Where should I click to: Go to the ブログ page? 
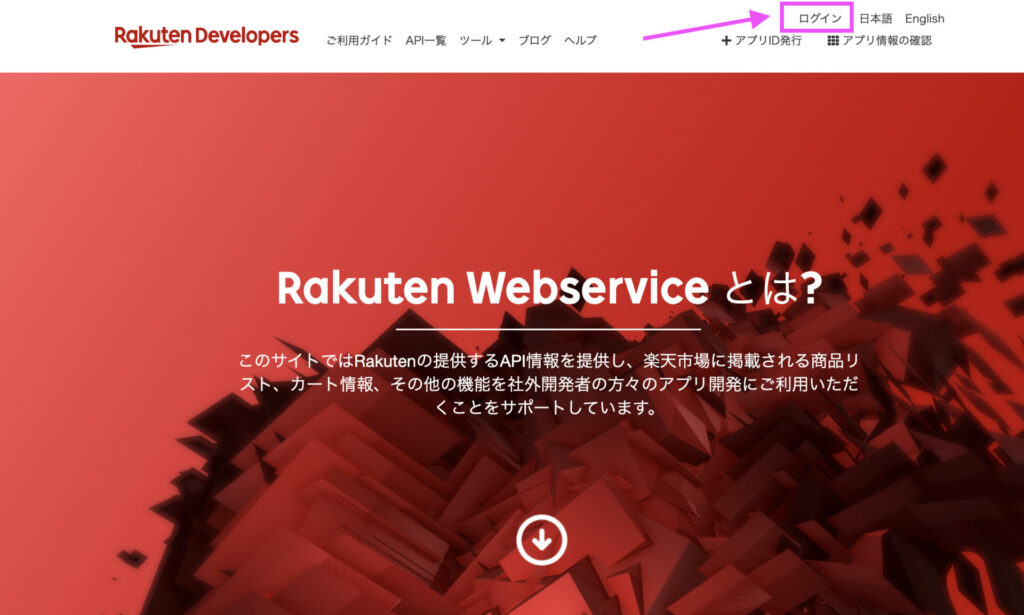pos(535,40)
